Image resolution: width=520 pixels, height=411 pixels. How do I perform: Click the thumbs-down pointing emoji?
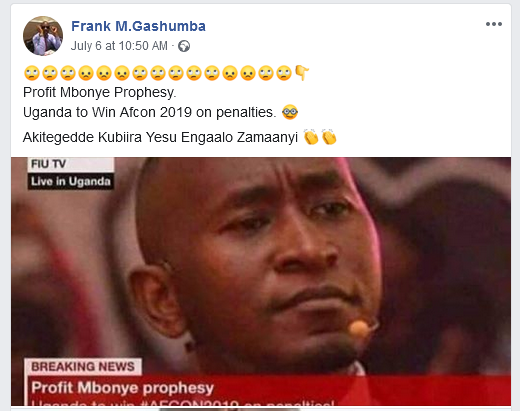(x=302, y=73)
